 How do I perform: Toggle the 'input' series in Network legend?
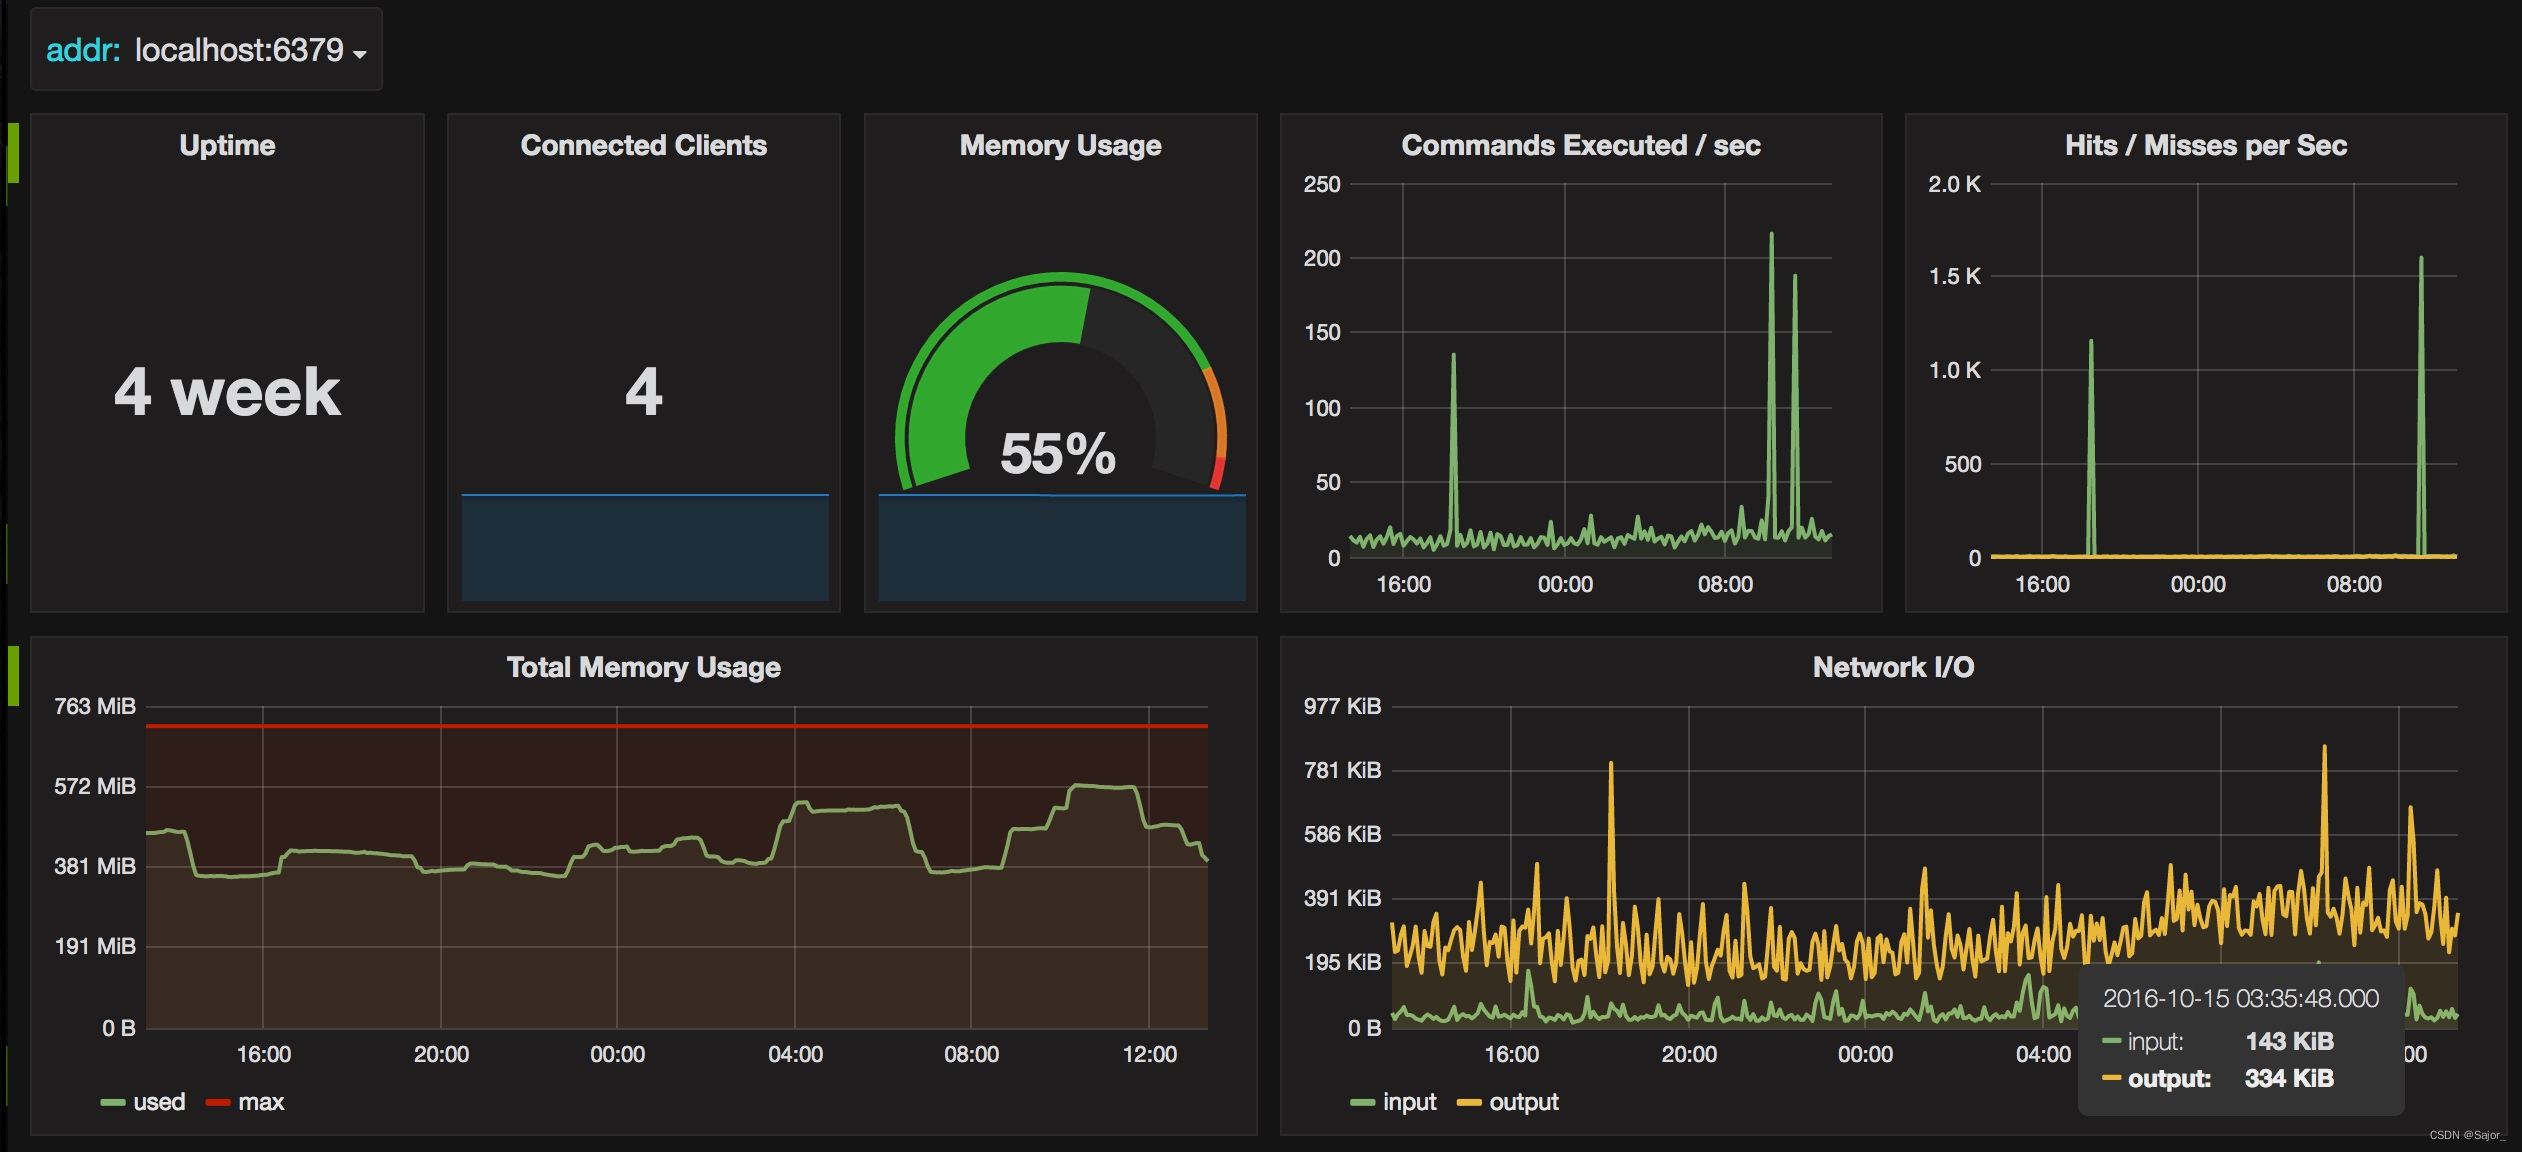click(1409, 1102)
